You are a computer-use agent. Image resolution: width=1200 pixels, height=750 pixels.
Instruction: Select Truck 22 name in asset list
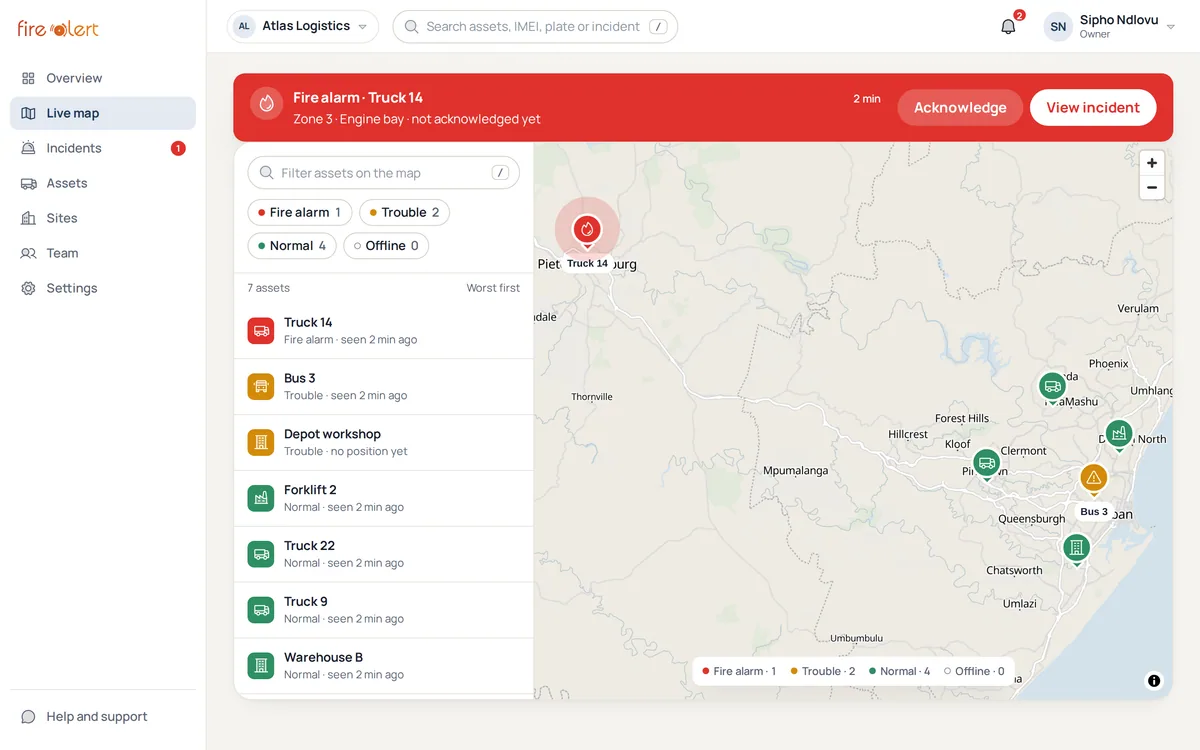(309, 546)
